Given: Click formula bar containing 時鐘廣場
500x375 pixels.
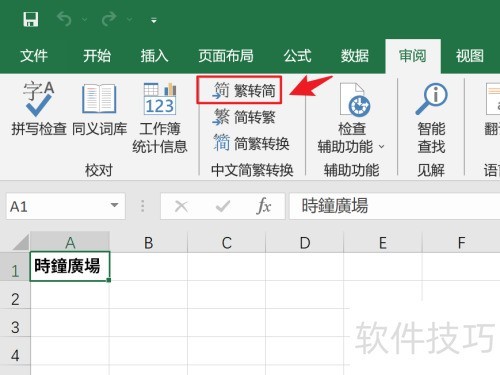Looking at the screenshot, I should [395, 206].
